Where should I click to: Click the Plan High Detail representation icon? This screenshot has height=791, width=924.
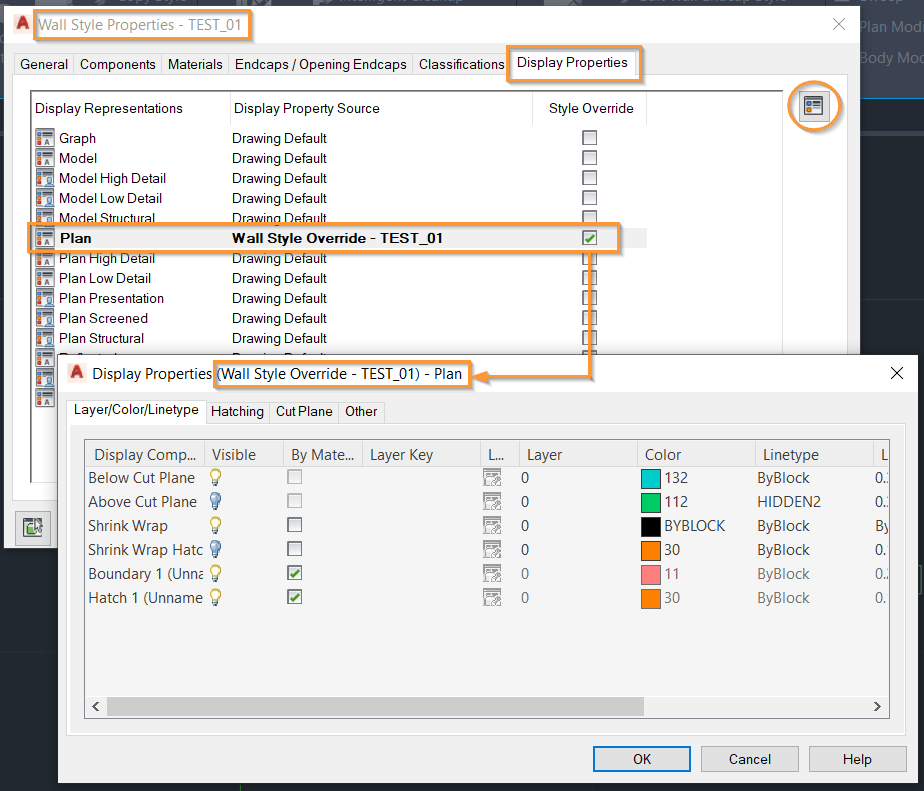(47, 258)
